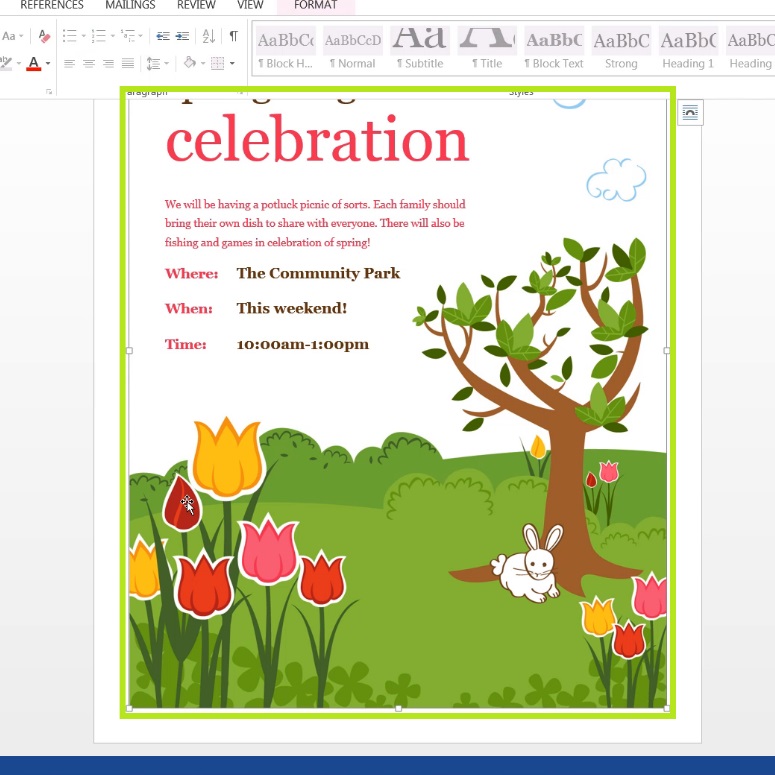The height and width of the screenshot is (775, 775).
Task: Grab the picture's bottom-center sizing handle
Action: (x=398, y=708)
